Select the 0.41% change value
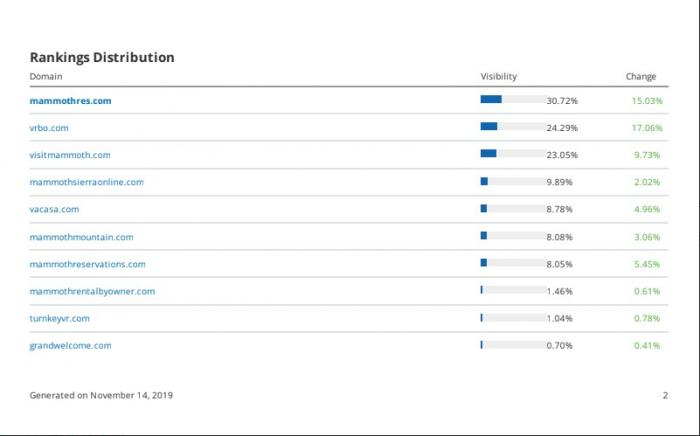Viewport: 700px width, 436px height. point(647,346)
